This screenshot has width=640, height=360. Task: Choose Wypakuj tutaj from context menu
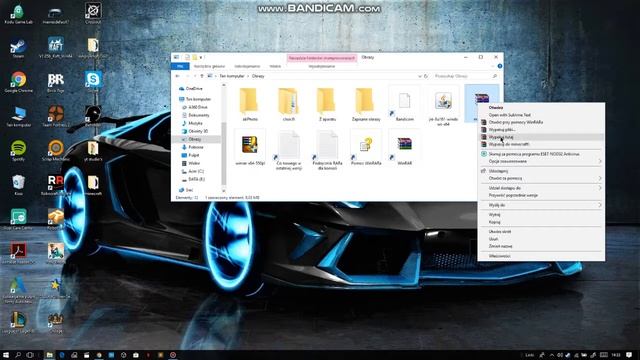(541, 137)
